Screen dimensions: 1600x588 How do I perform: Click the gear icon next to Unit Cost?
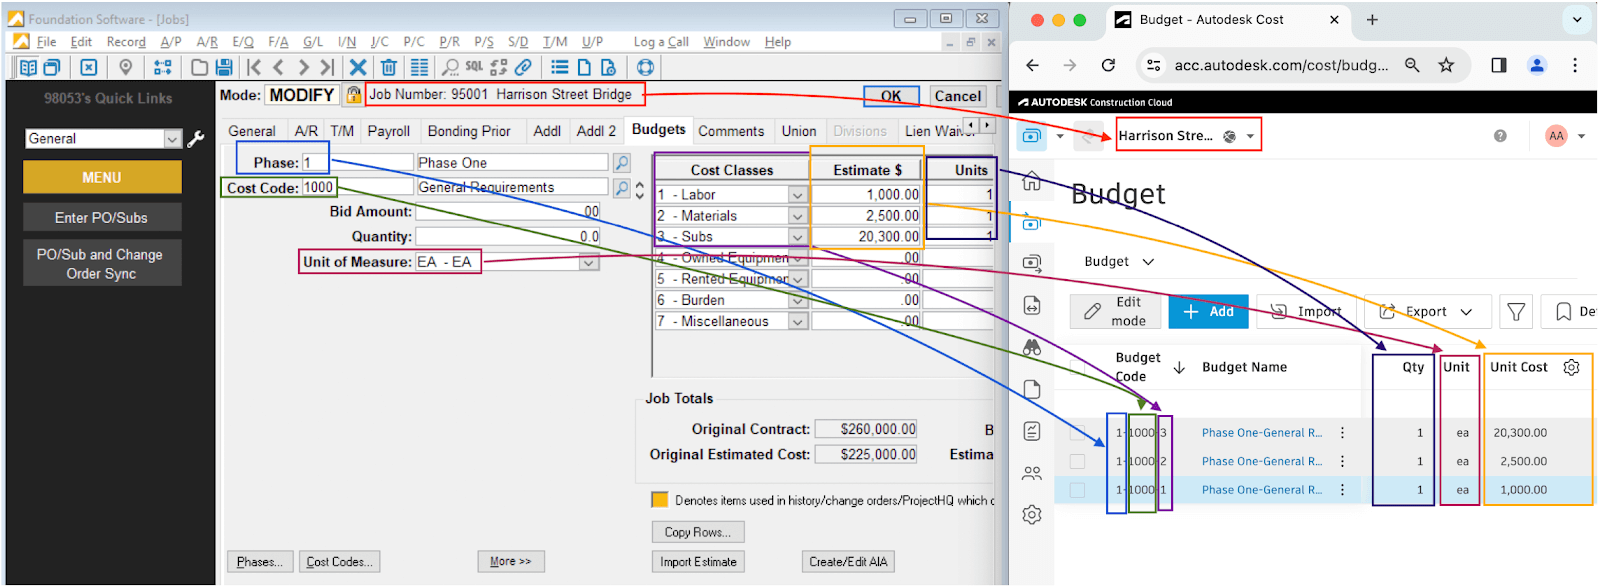1571,367
